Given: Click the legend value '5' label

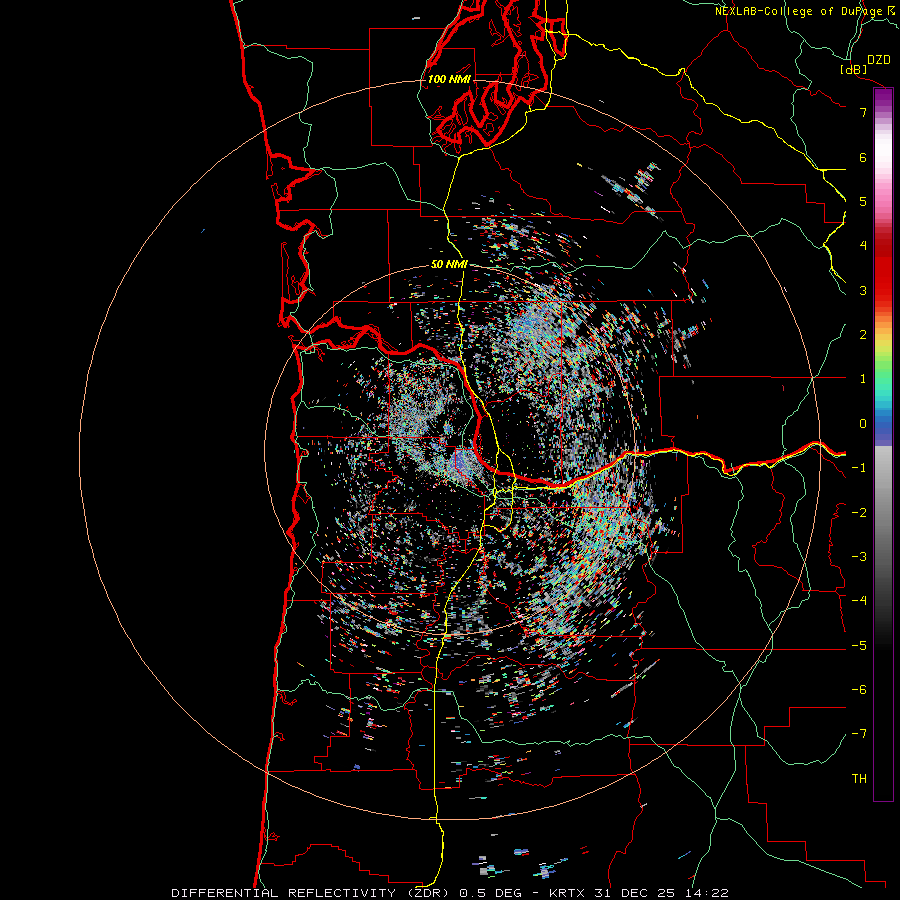Looking at the screenshot, I should point(863,201).
